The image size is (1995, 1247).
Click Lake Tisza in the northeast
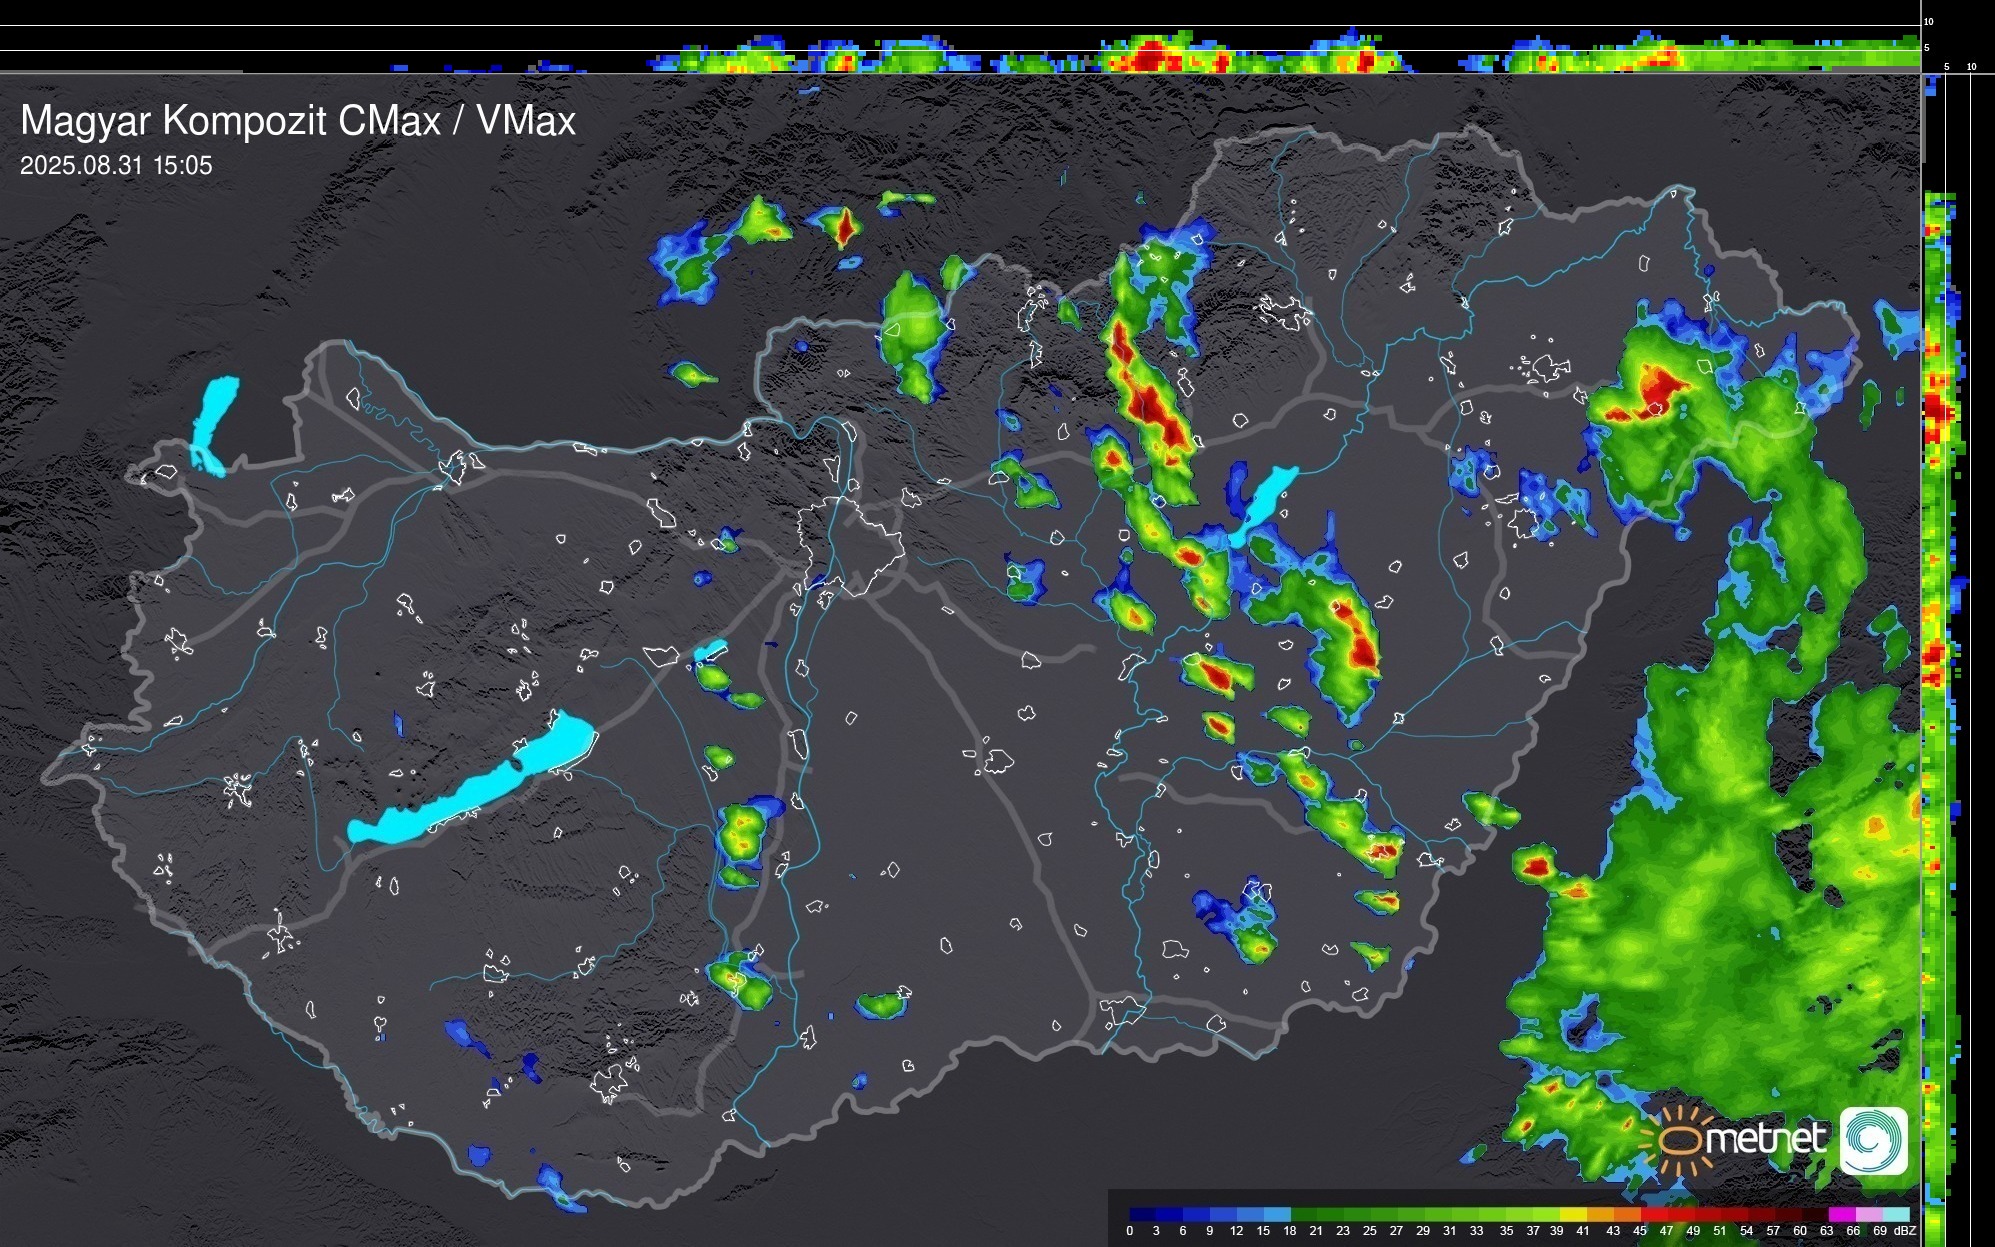tap(1266, 497)
